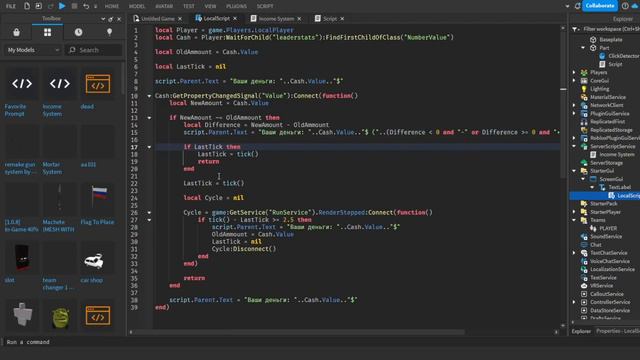Click the ReplicatedStorage icon in Explorer

584,130
